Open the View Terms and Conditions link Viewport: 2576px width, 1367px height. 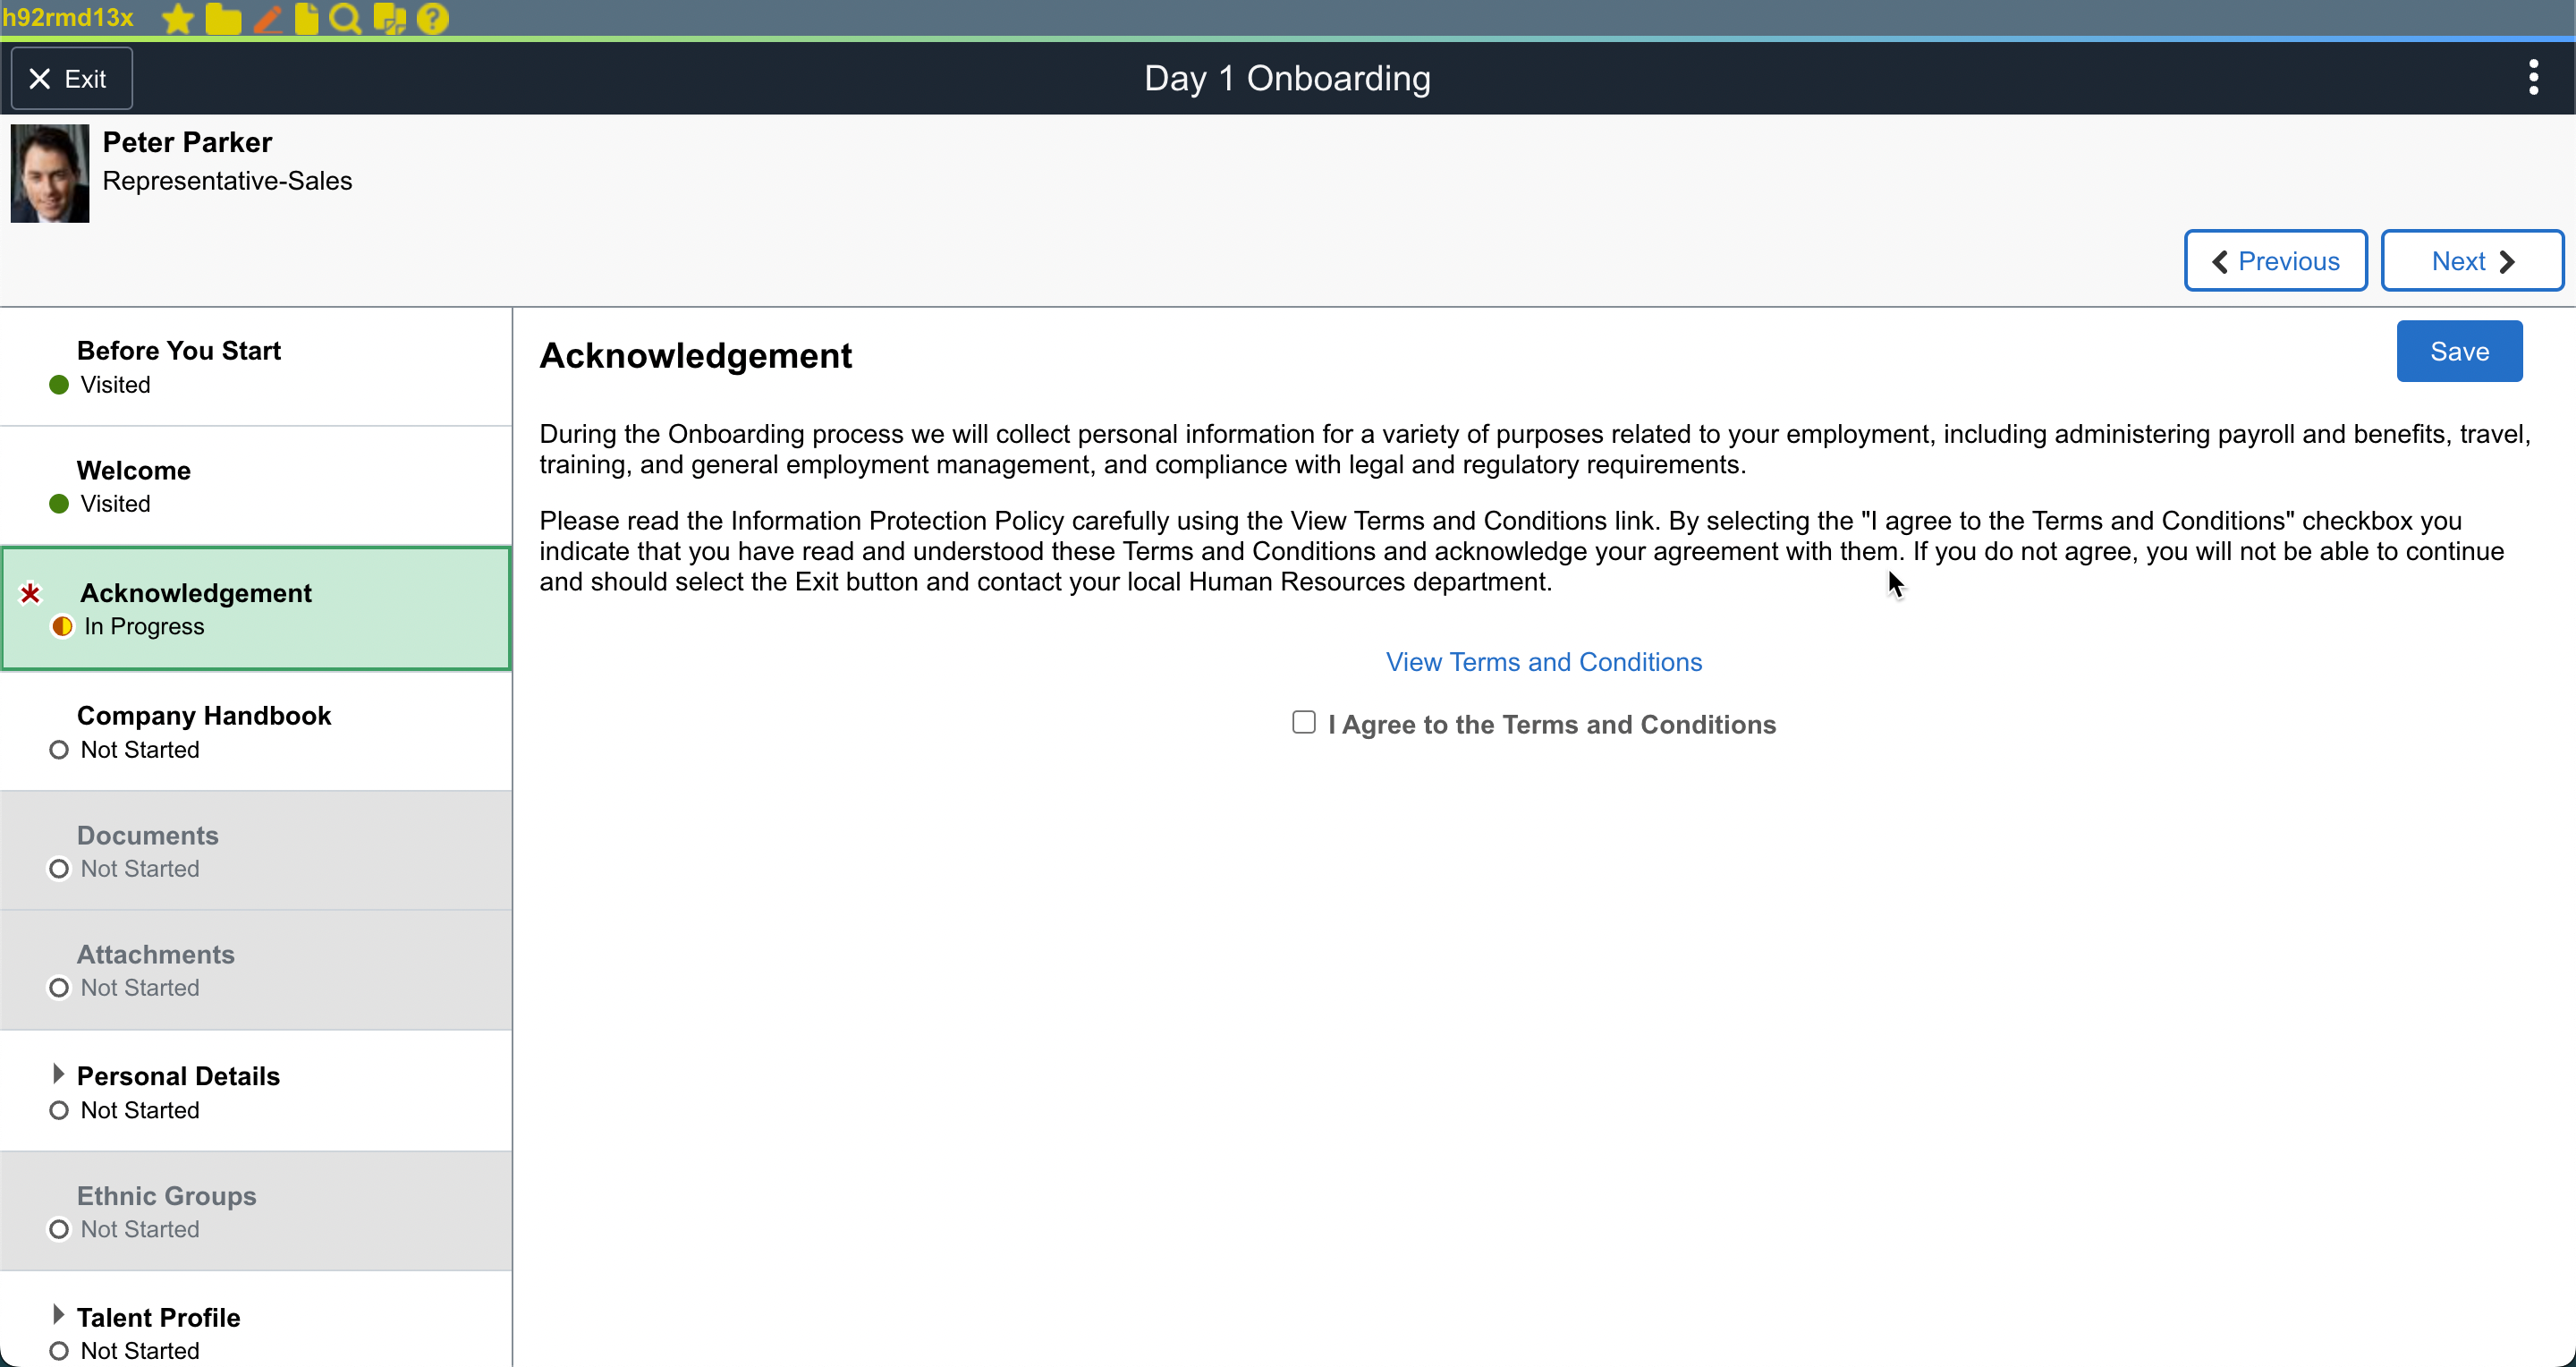(x=1543, y=661)
